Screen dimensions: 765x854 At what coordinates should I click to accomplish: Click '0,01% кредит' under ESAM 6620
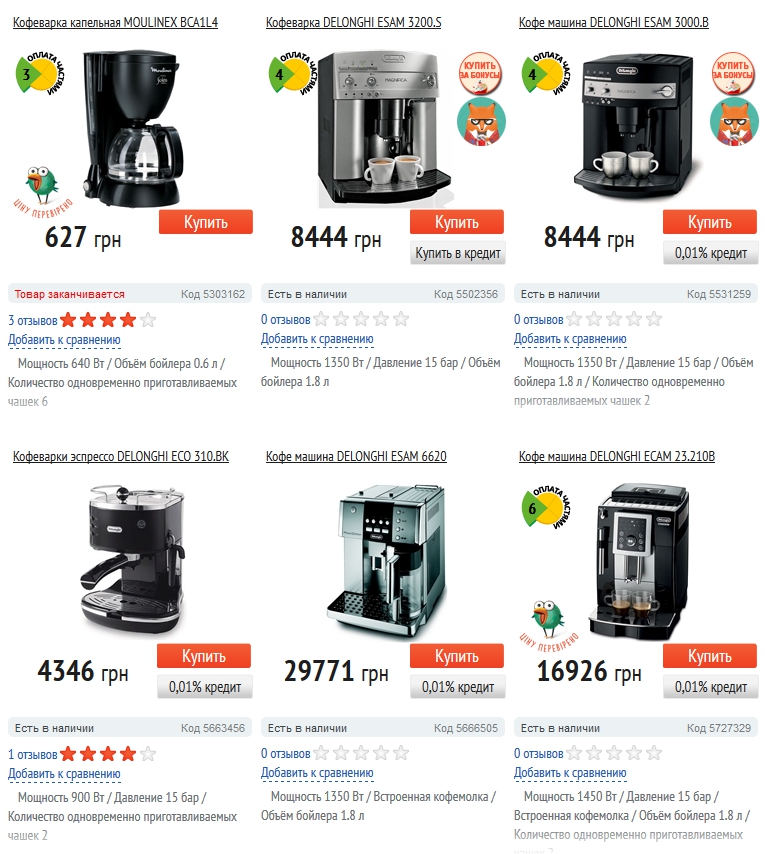pyautogui.click(x=458, y=687)
